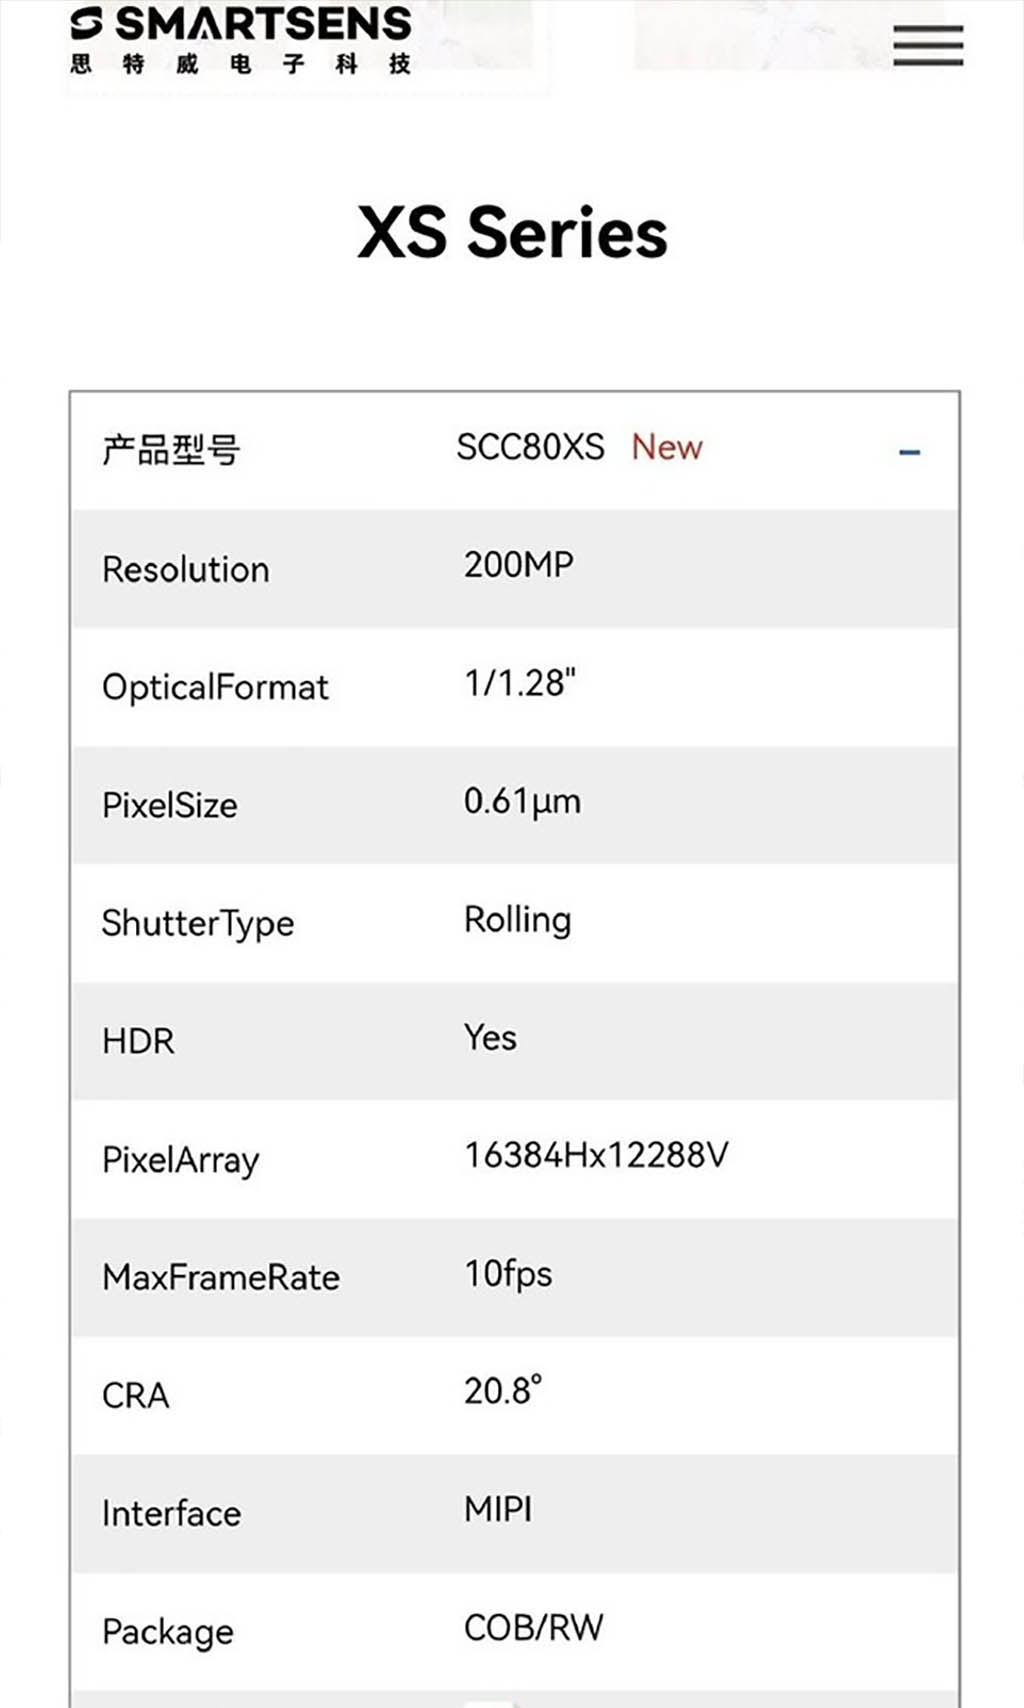The image size is (1024, 1708).
Task: Click the XS Series heading
Action: point(512,232)
